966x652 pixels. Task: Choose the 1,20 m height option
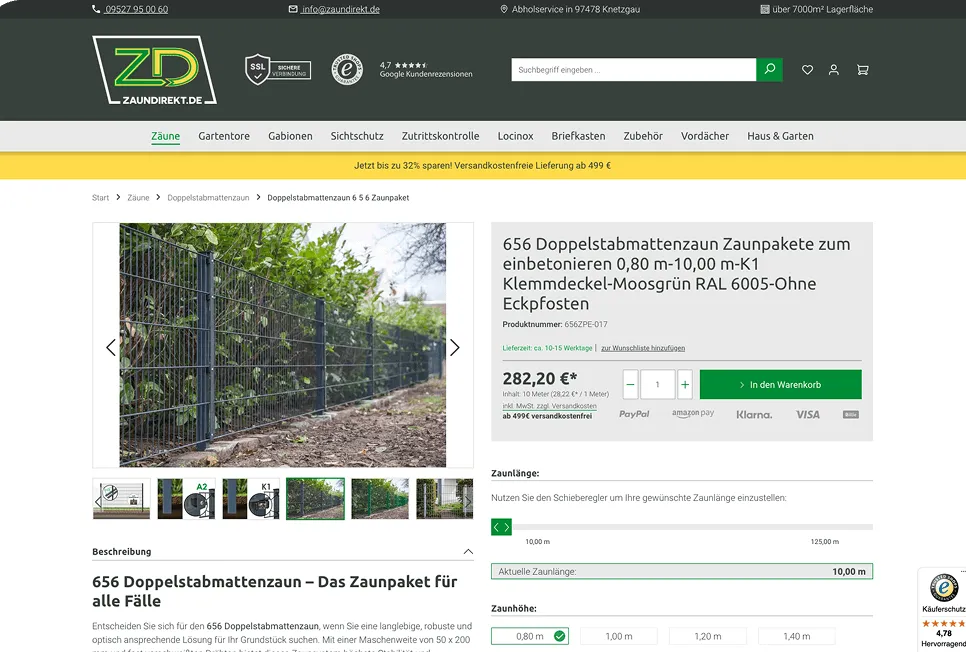click(x=708, y=636)
